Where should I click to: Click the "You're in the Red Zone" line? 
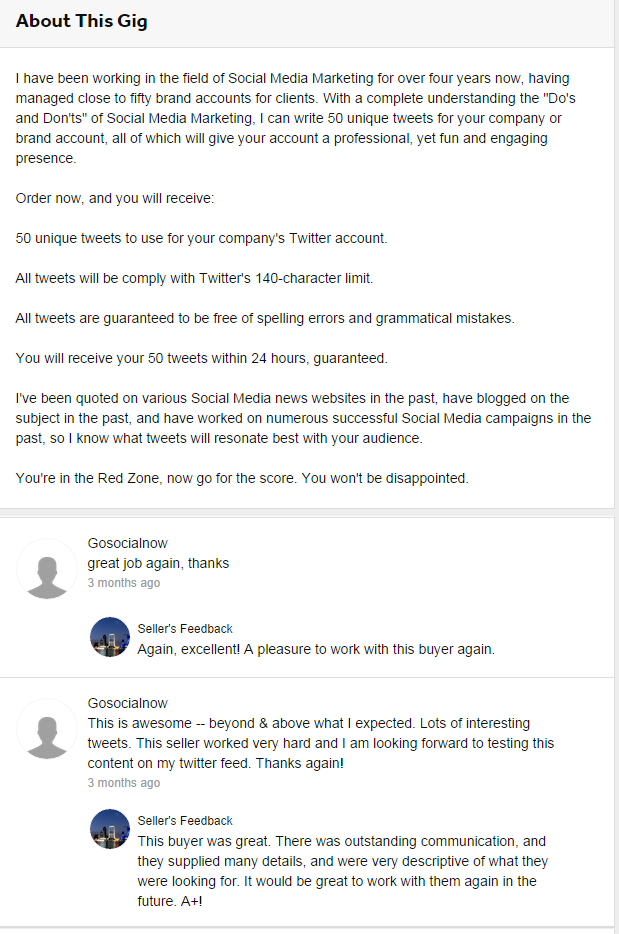(241, 478)
